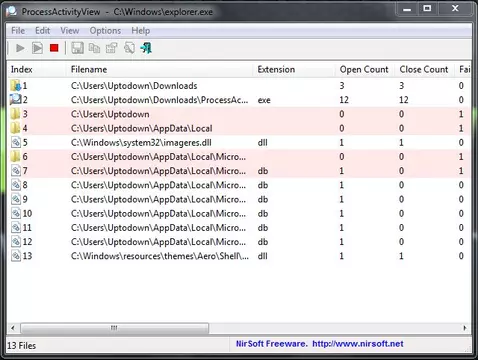Click the start-and-clear play icon in toolbar
The width and height of the screenshot is (478, 360).
pos(37,48)
